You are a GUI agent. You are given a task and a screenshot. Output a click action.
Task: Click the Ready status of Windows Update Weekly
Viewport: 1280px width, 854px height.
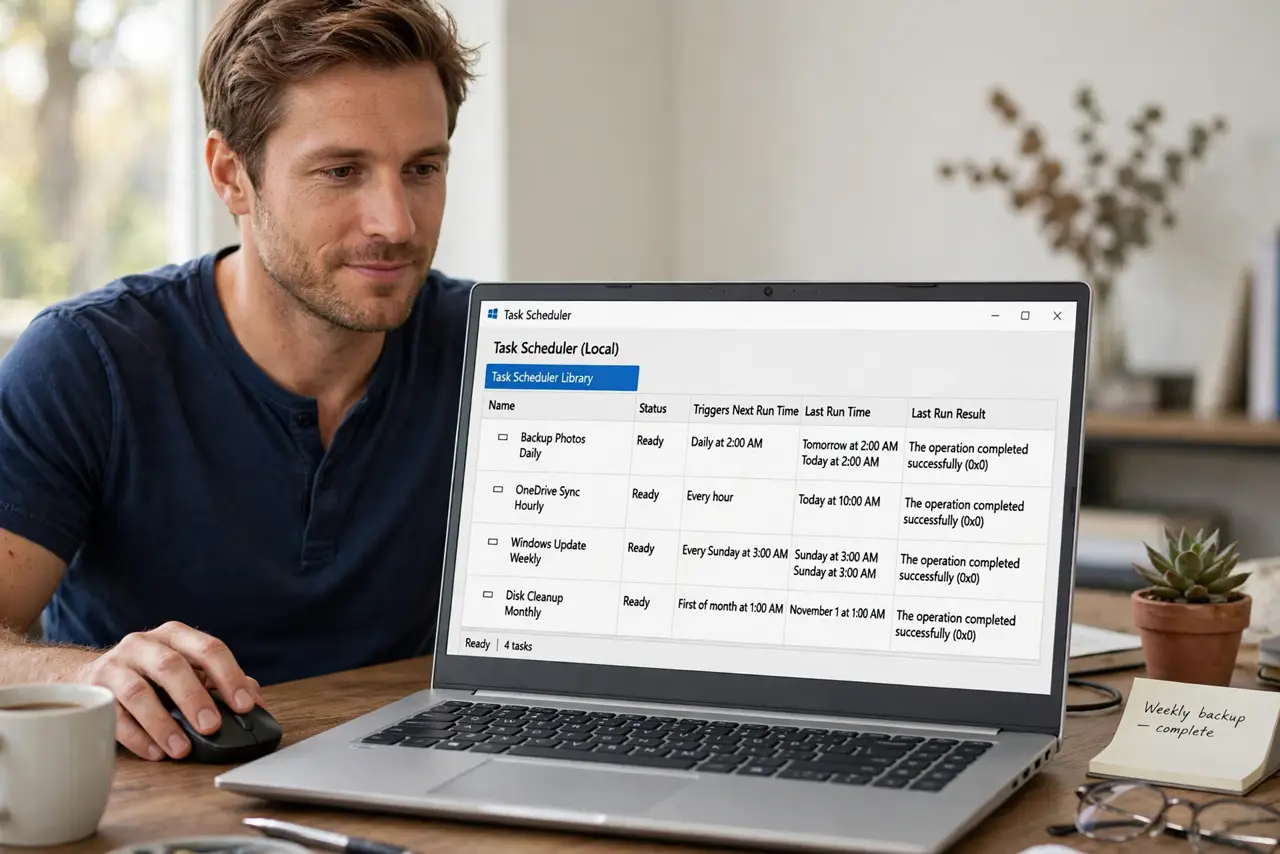[x=641, y=548]
